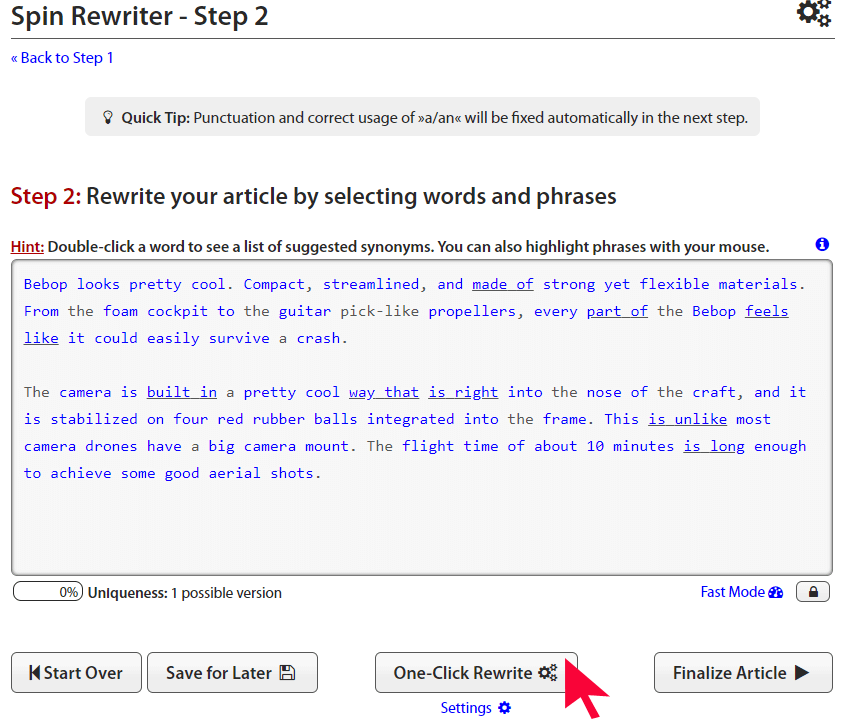Click the word "materials"

758,284
